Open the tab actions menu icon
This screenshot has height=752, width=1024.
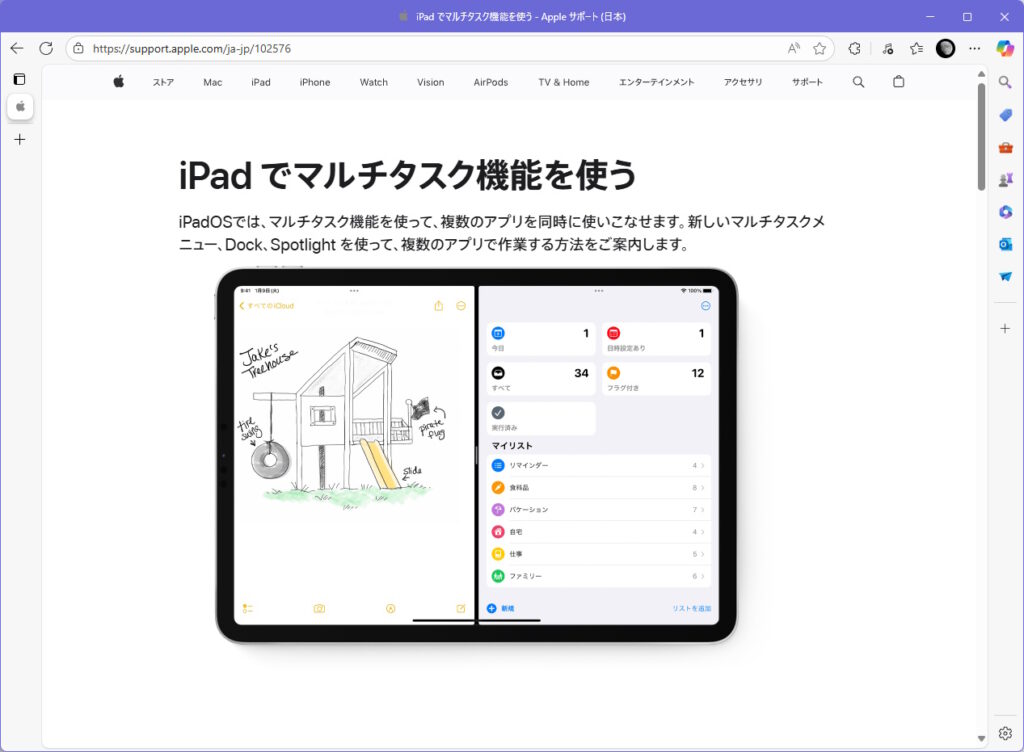pos(20,79)
